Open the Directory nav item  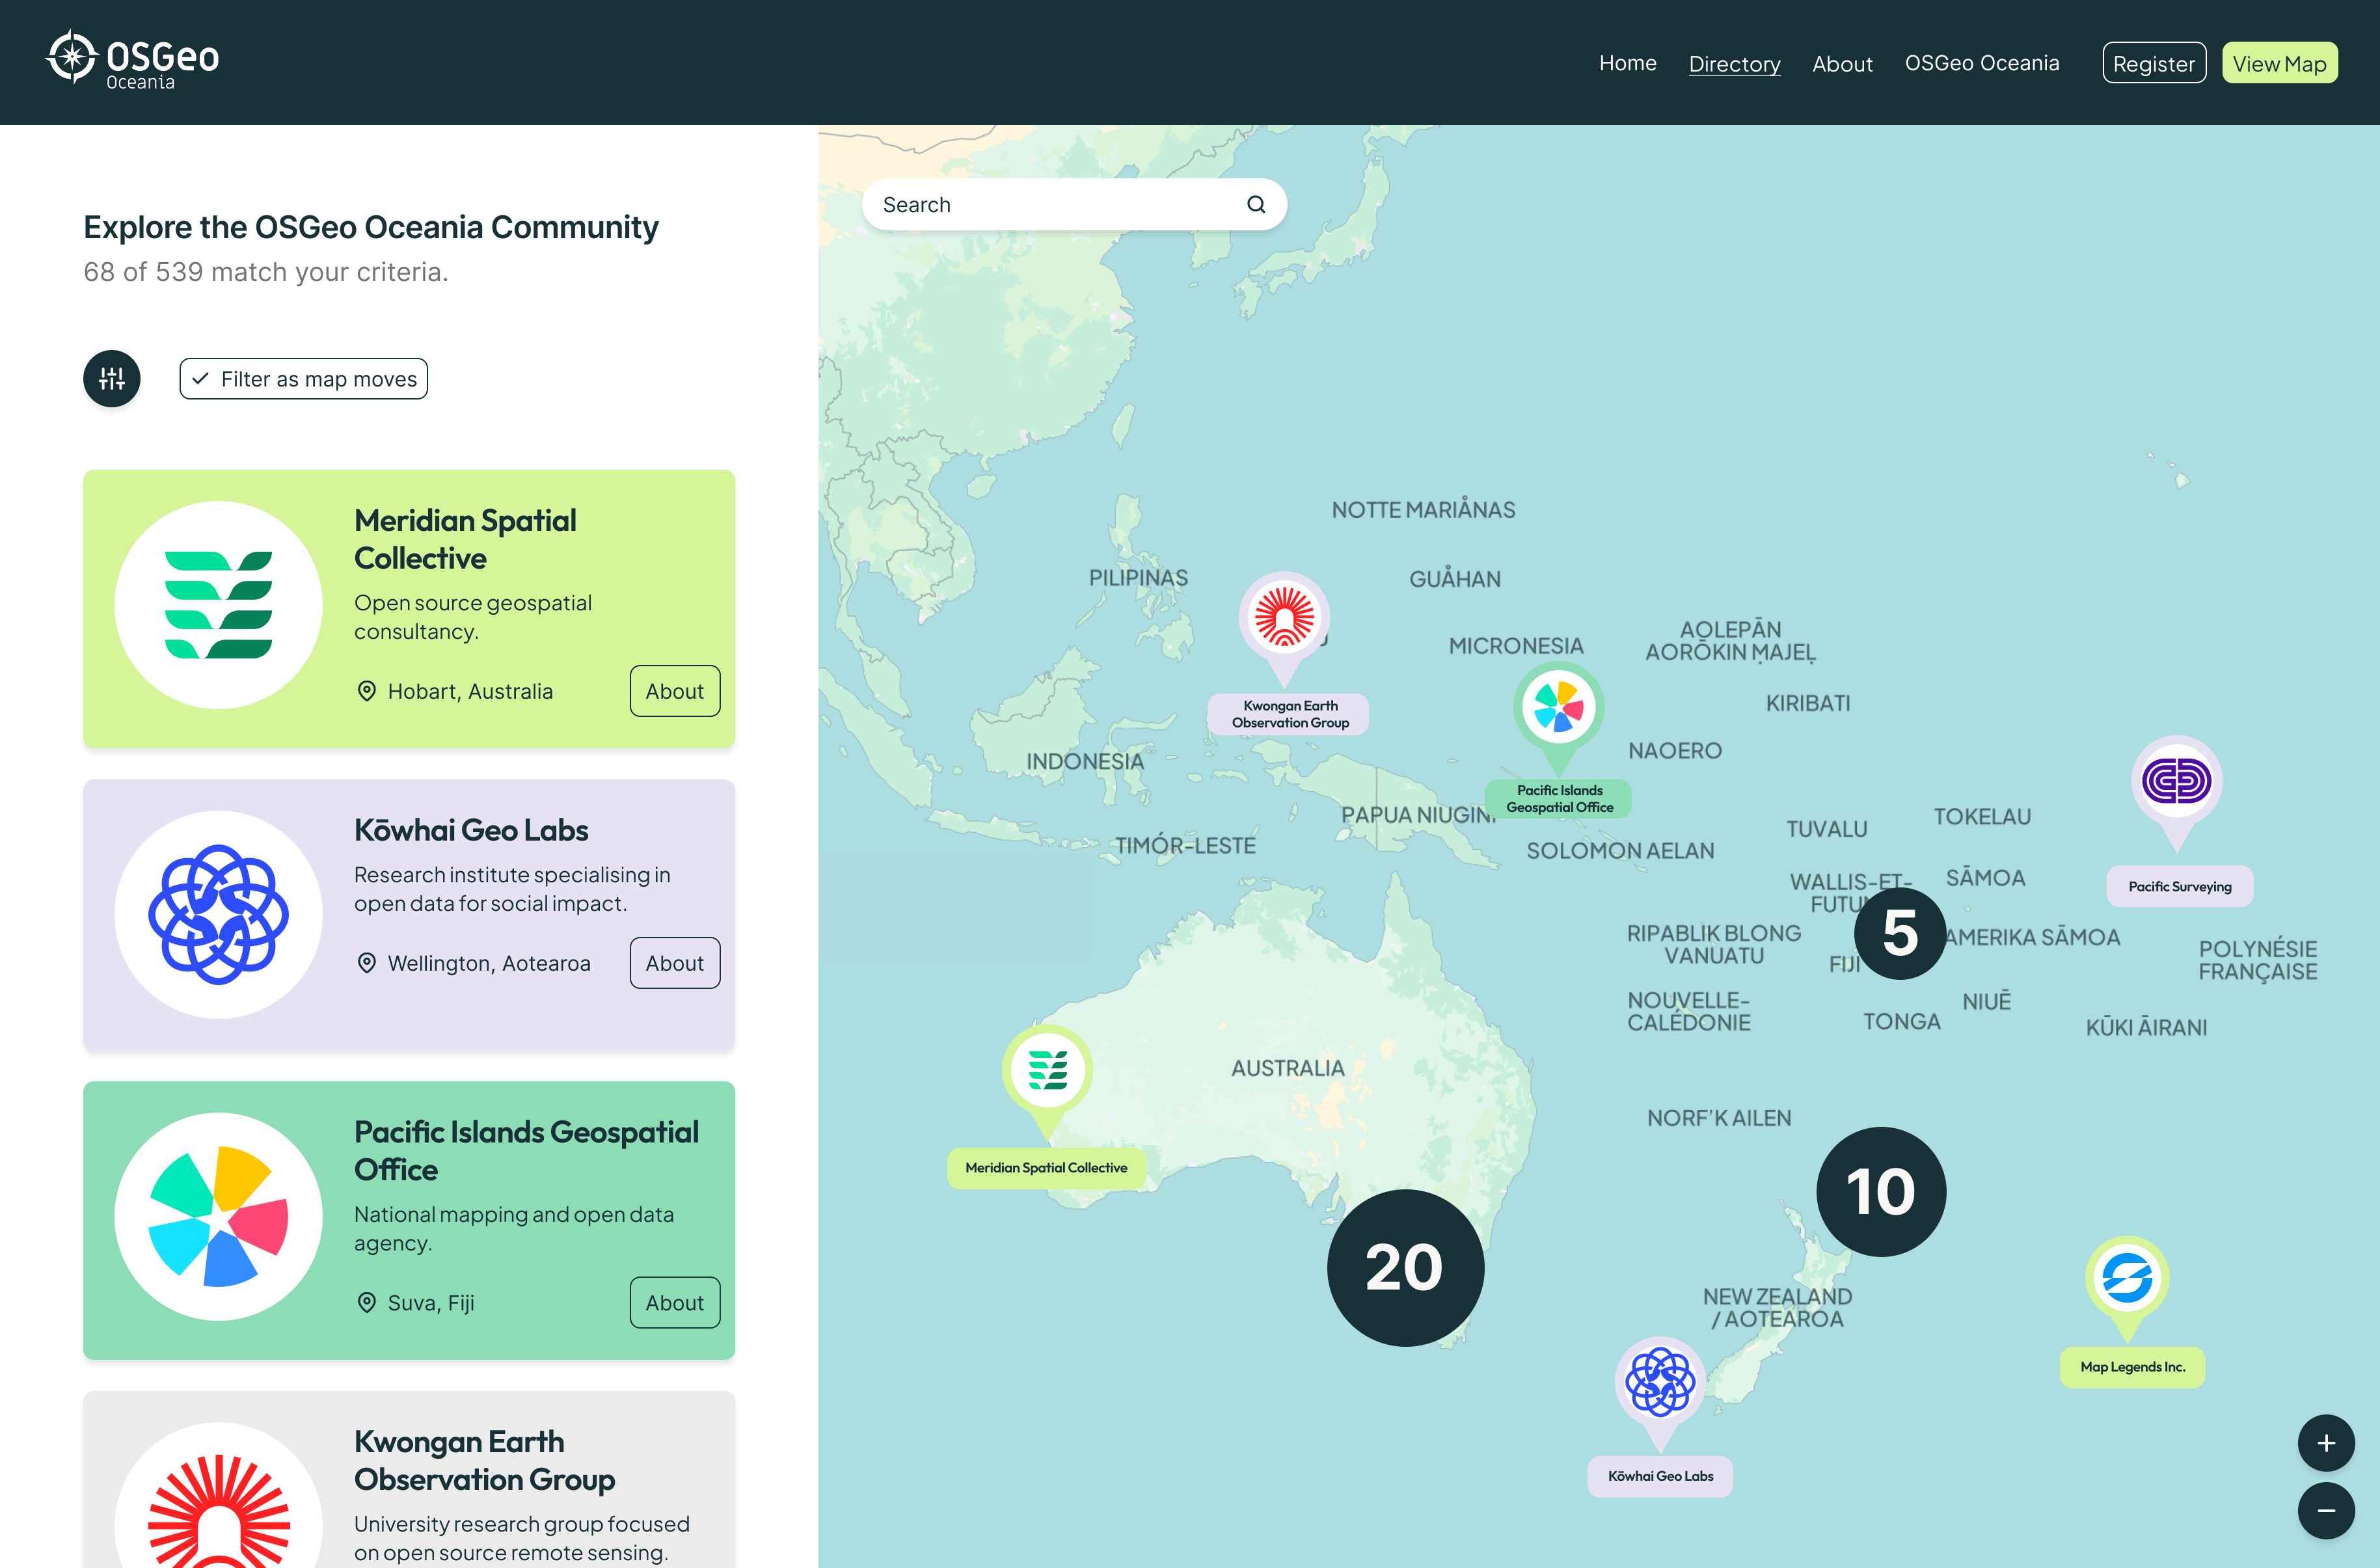[1735, 64]
